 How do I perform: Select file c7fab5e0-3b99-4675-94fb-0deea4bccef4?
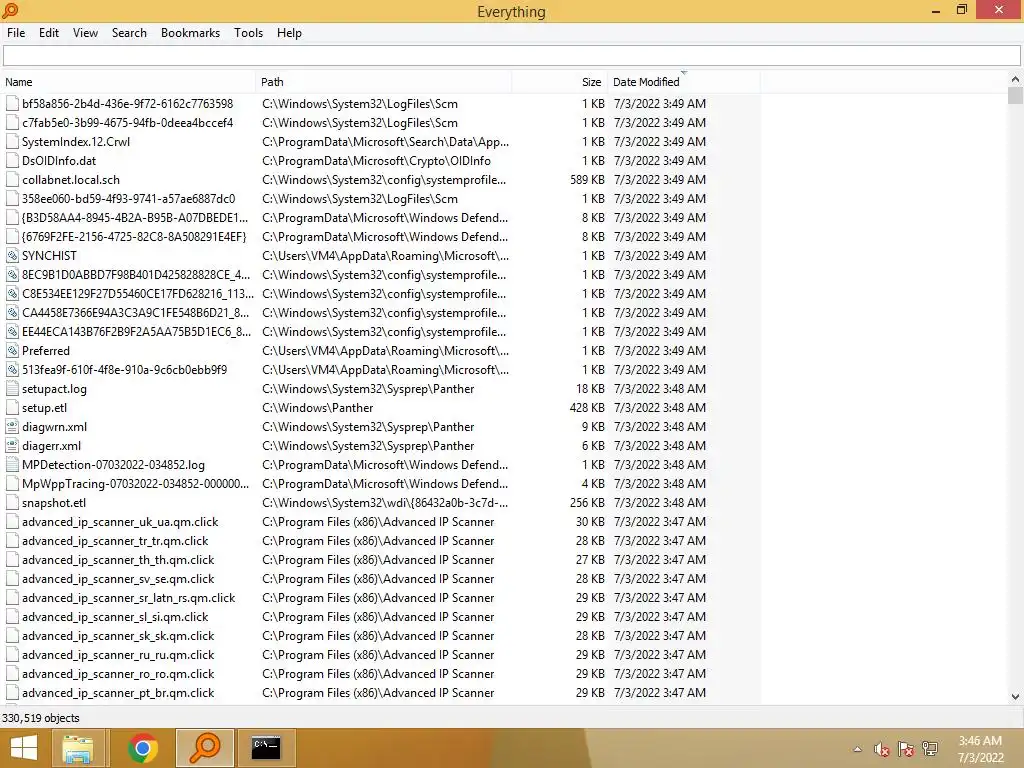pos(127,123)
